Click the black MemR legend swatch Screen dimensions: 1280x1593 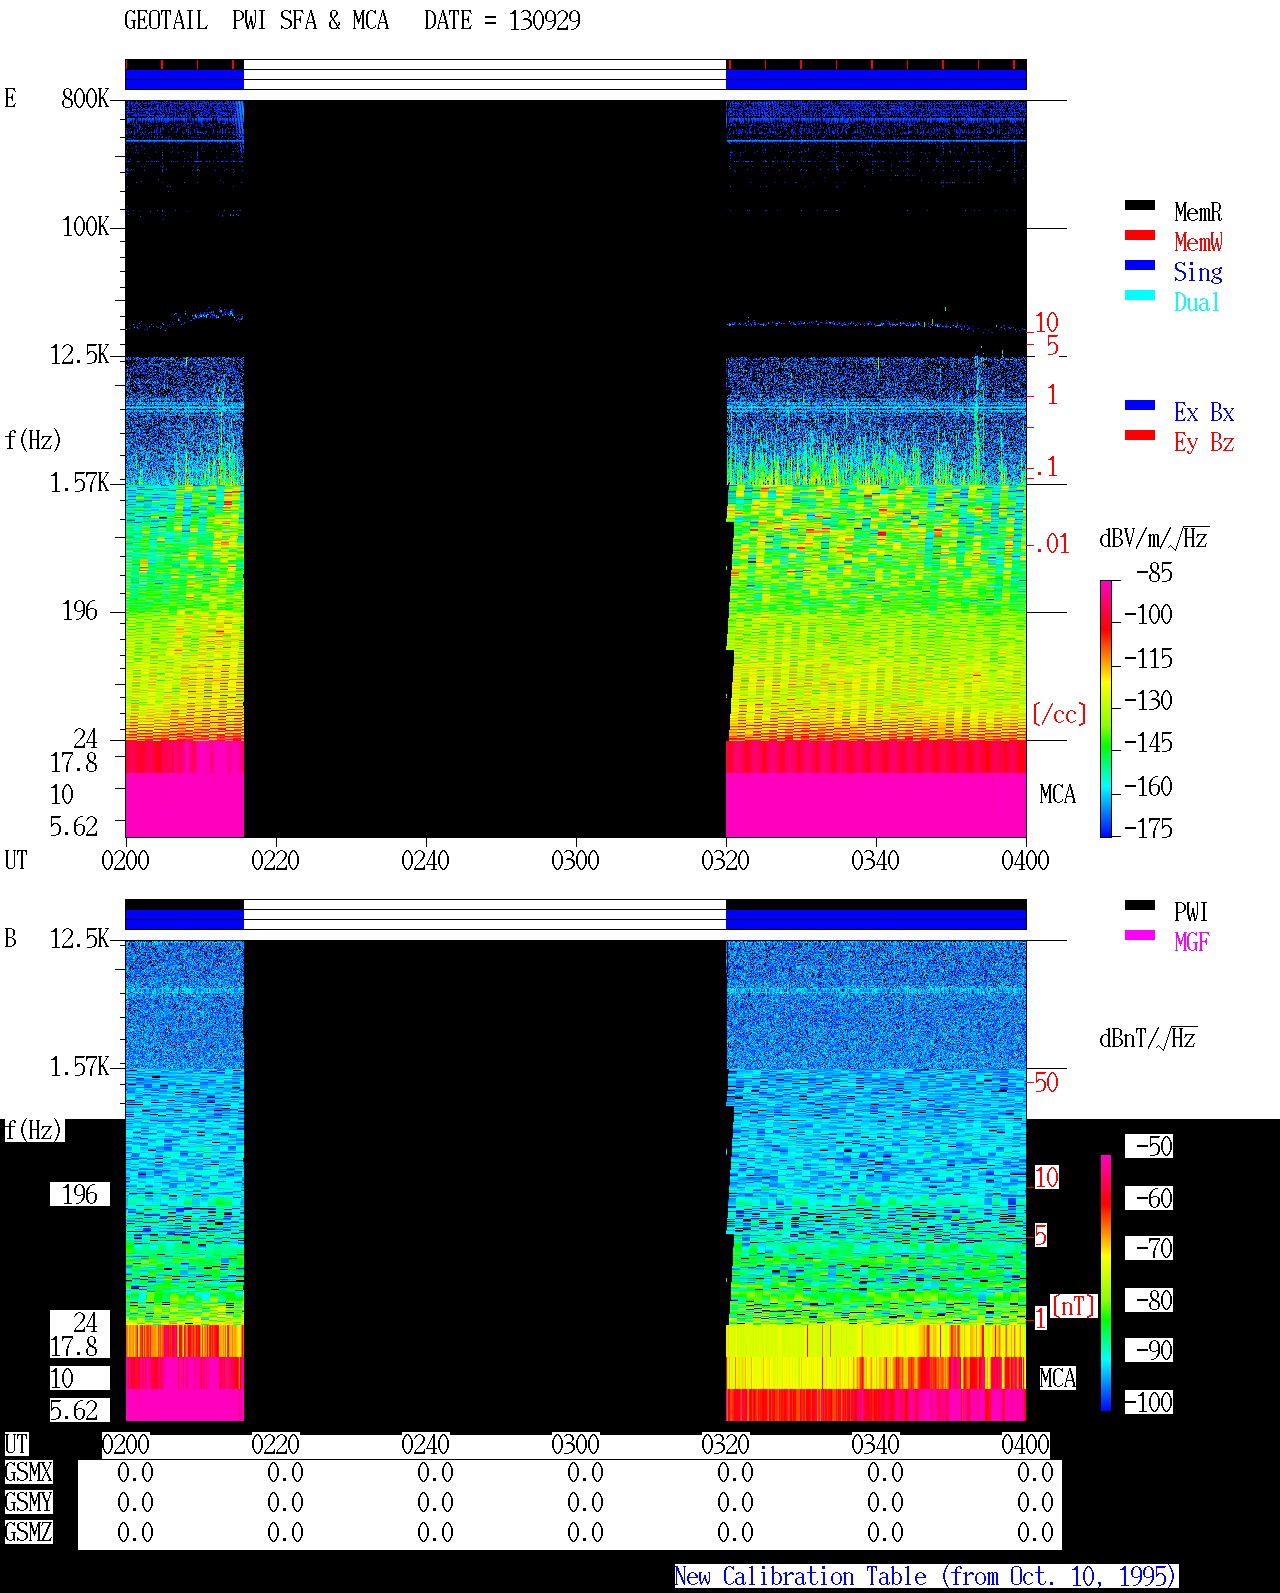point(1139,205)
